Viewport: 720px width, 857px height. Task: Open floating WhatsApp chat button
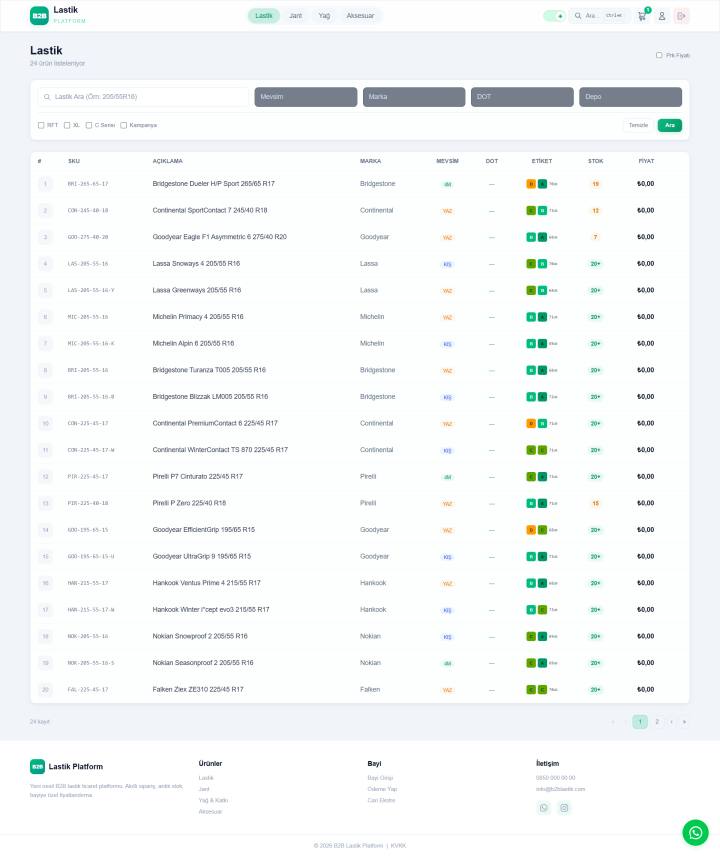pyautogui.click(x=695, y=832)
